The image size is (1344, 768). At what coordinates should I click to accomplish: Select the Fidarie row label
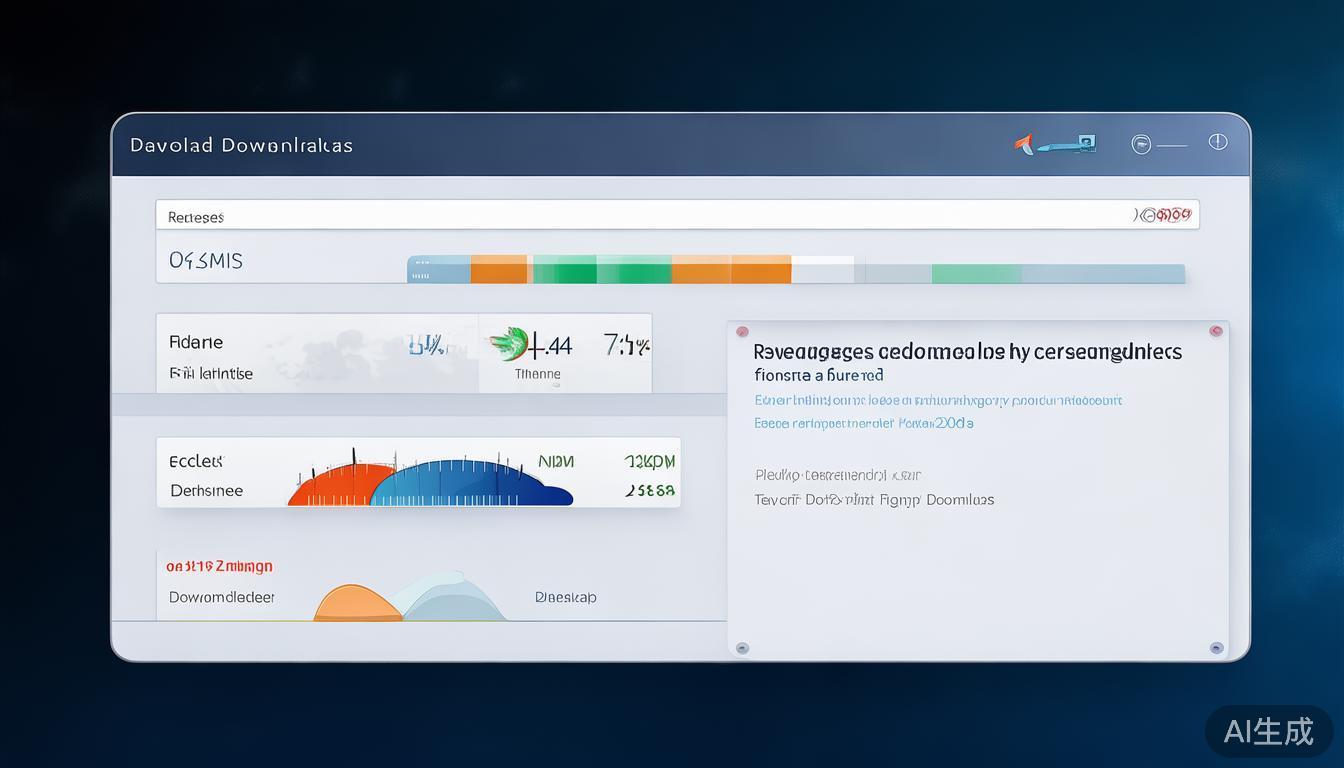(196, 342)
